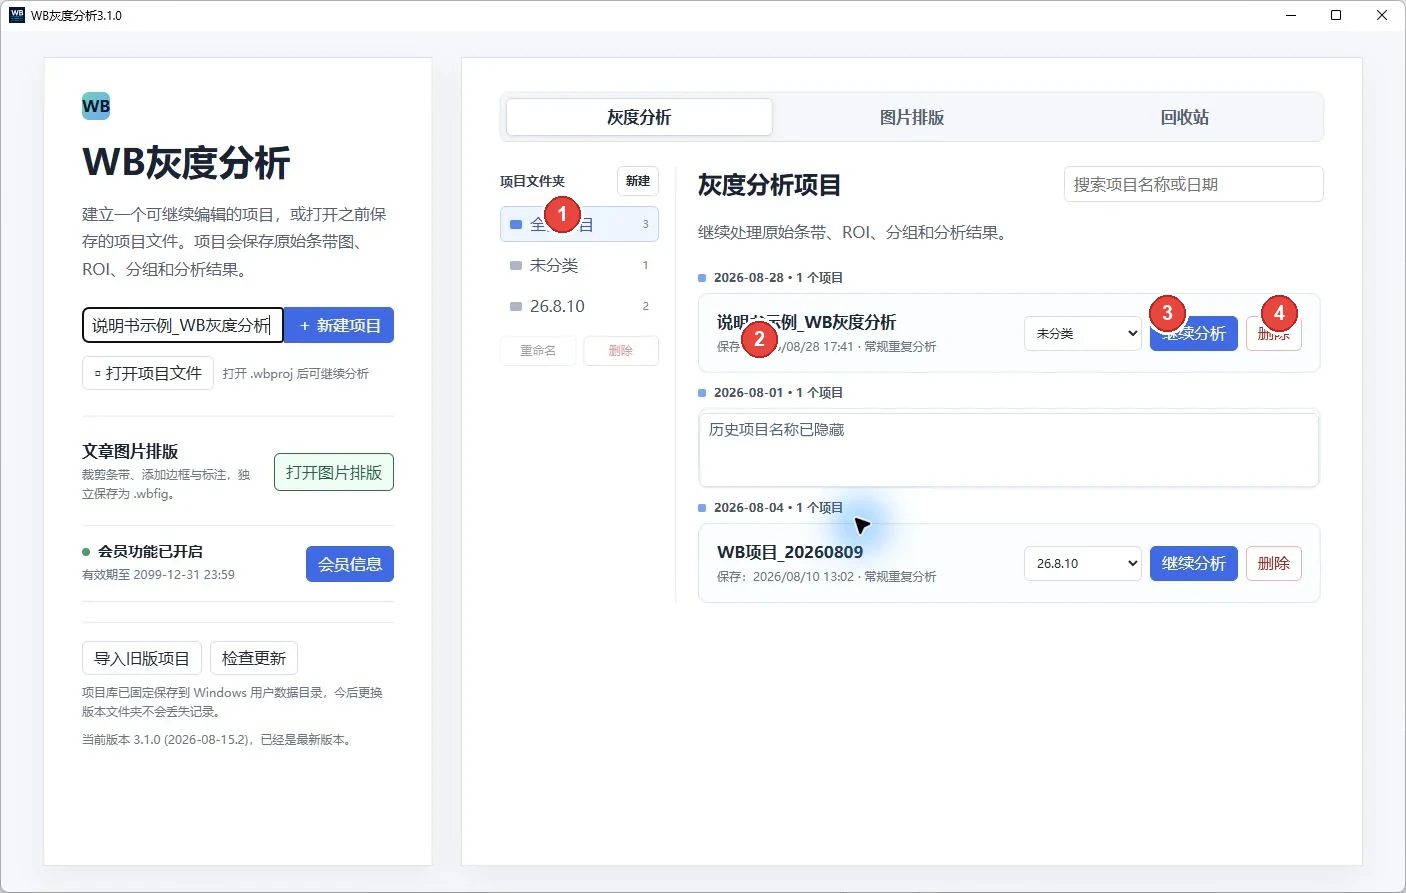Click the WB项目_20260809 project title
This screenshot has height=893, width=1406.
coord(790,552)
